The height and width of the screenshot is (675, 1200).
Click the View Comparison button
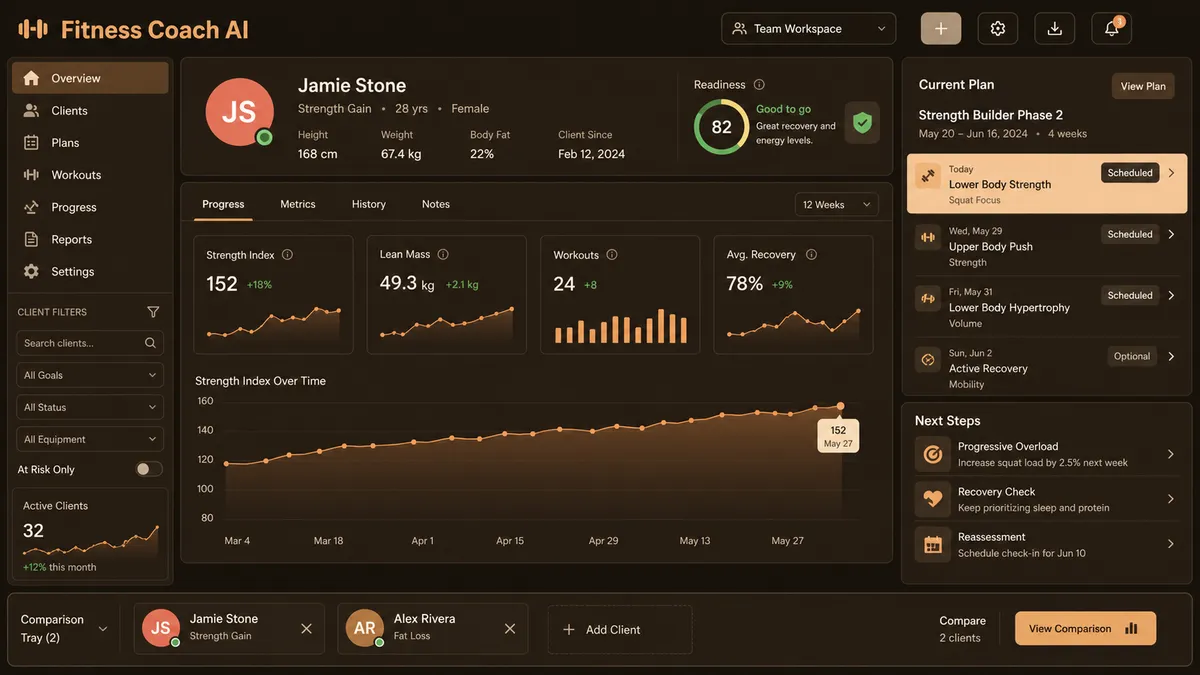1085,629
